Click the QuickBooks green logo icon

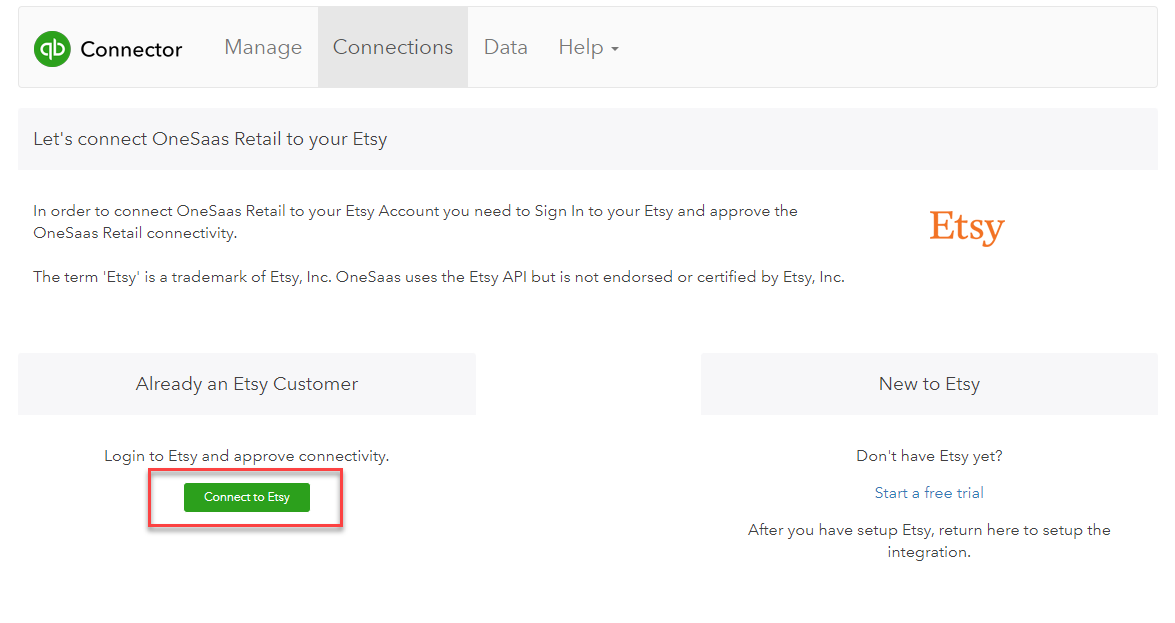52,49
